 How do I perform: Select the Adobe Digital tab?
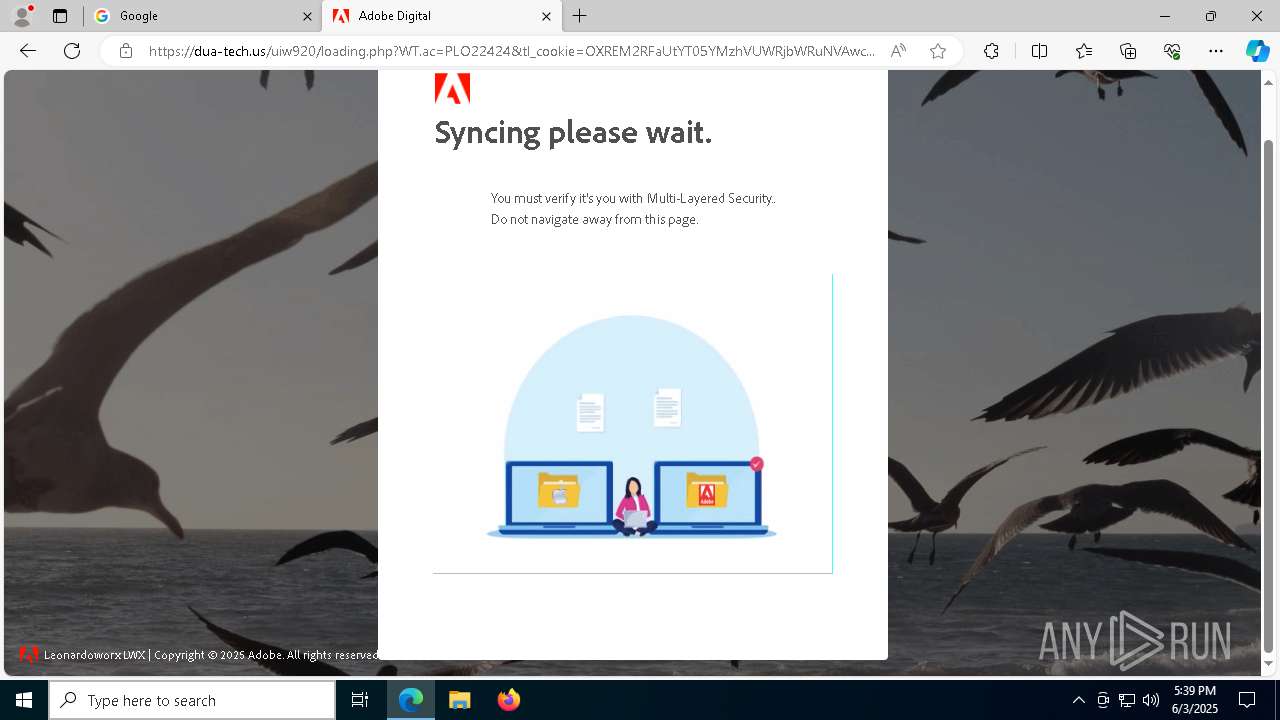point(441,16)
